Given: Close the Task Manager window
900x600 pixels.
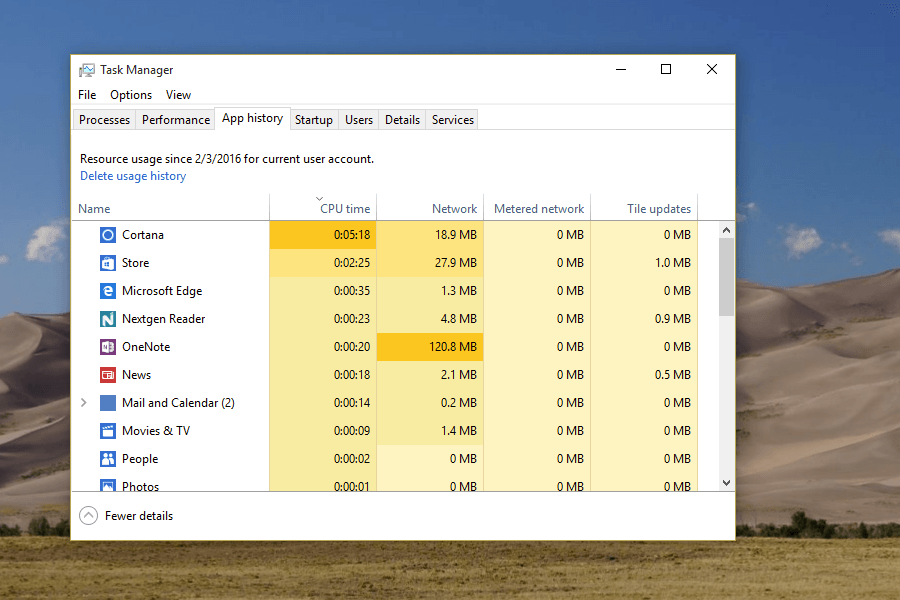Looking at the screenshot, I should (x=712, y=69).
